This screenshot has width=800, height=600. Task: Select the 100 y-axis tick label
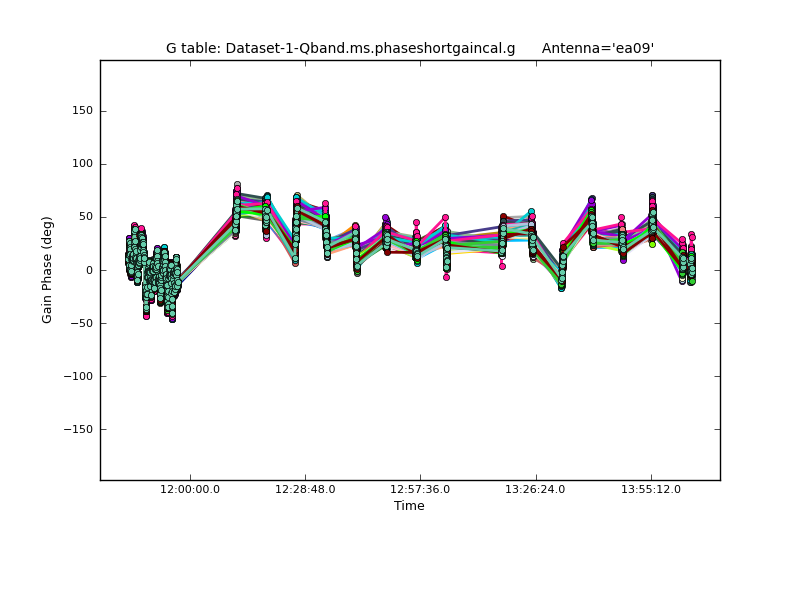point(81,164)
